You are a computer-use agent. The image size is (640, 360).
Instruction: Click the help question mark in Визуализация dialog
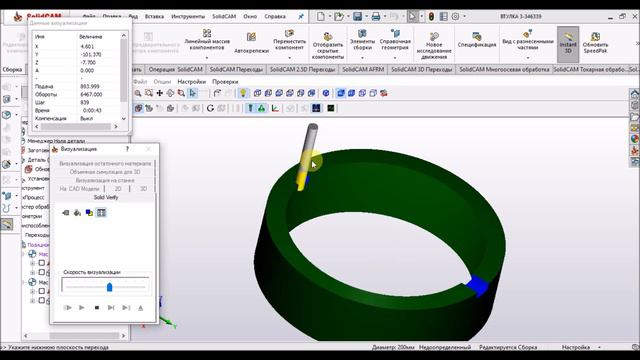127,149
